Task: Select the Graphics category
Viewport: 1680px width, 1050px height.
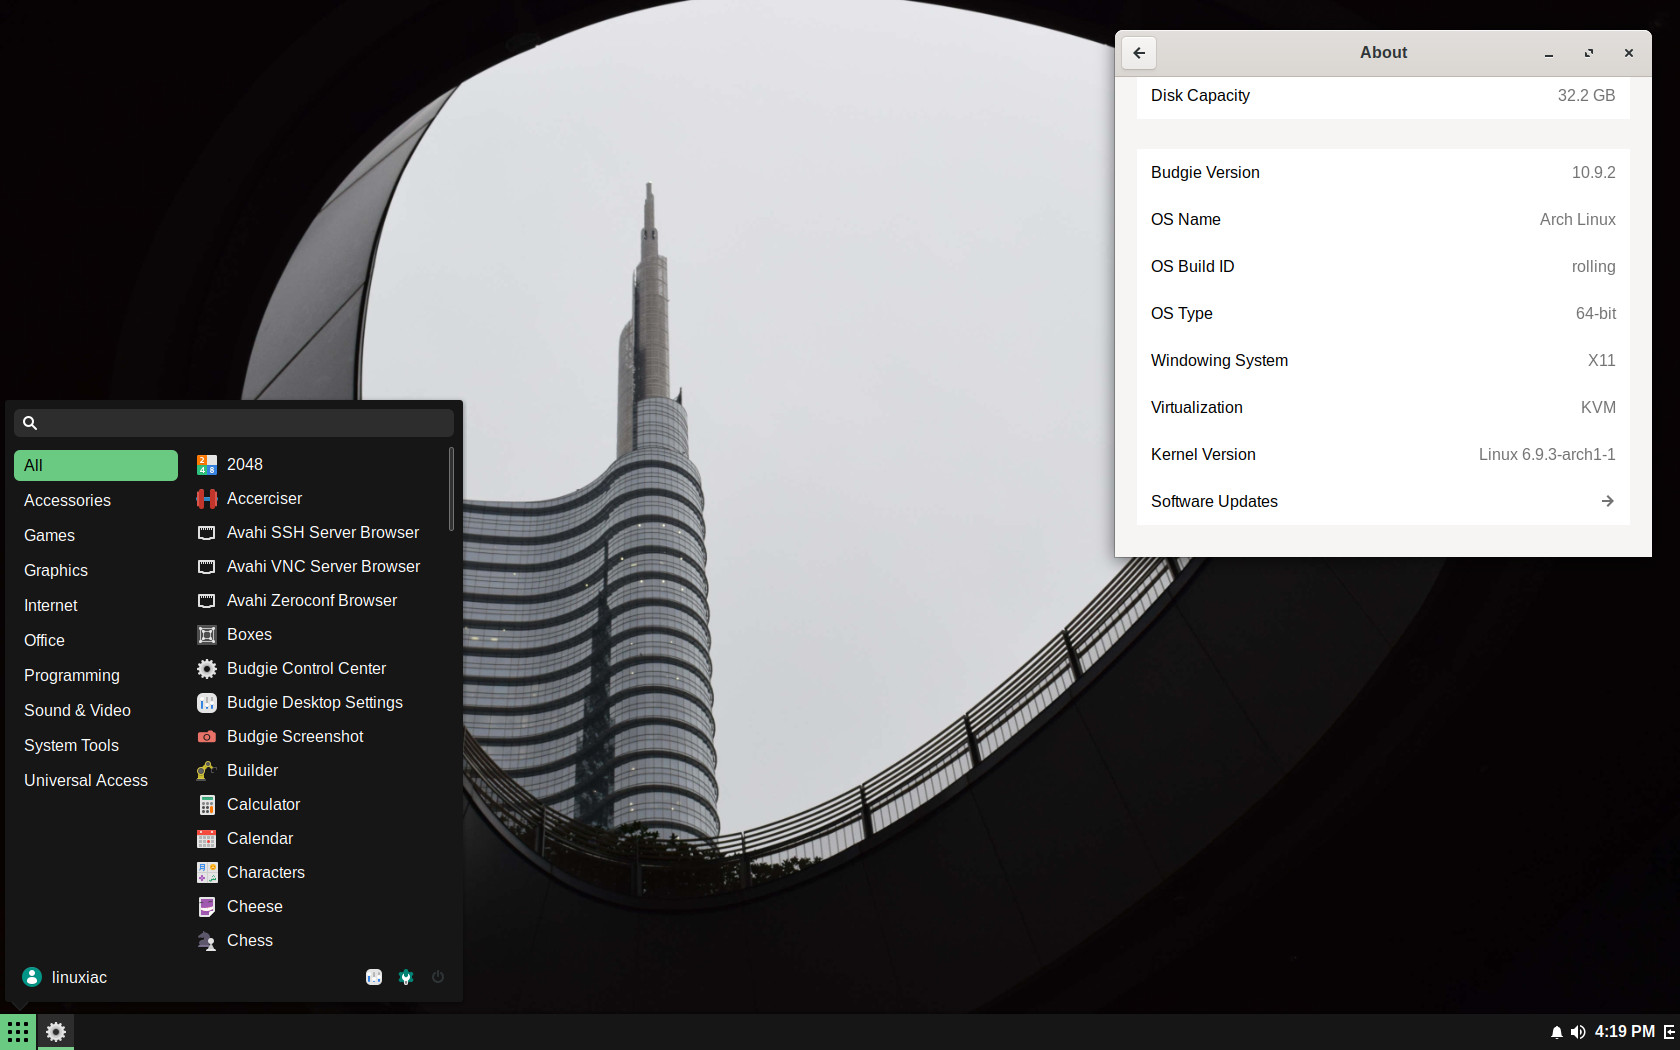Action: 96,570
